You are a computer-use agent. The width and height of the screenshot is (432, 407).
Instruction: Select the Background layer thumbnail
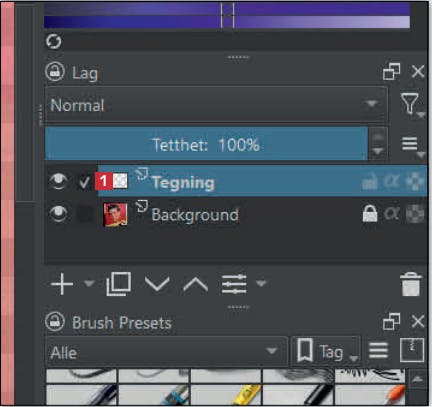[x=115, y=215]
